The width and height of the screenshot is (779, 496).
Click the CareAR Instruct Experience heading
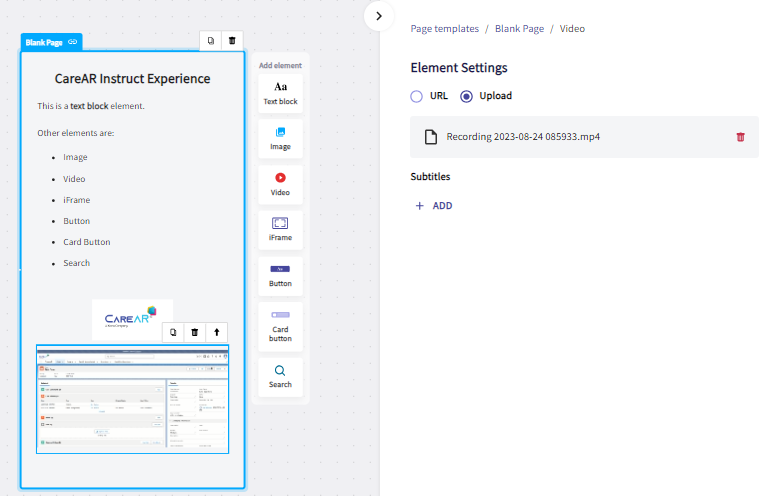tap(132, 79)
